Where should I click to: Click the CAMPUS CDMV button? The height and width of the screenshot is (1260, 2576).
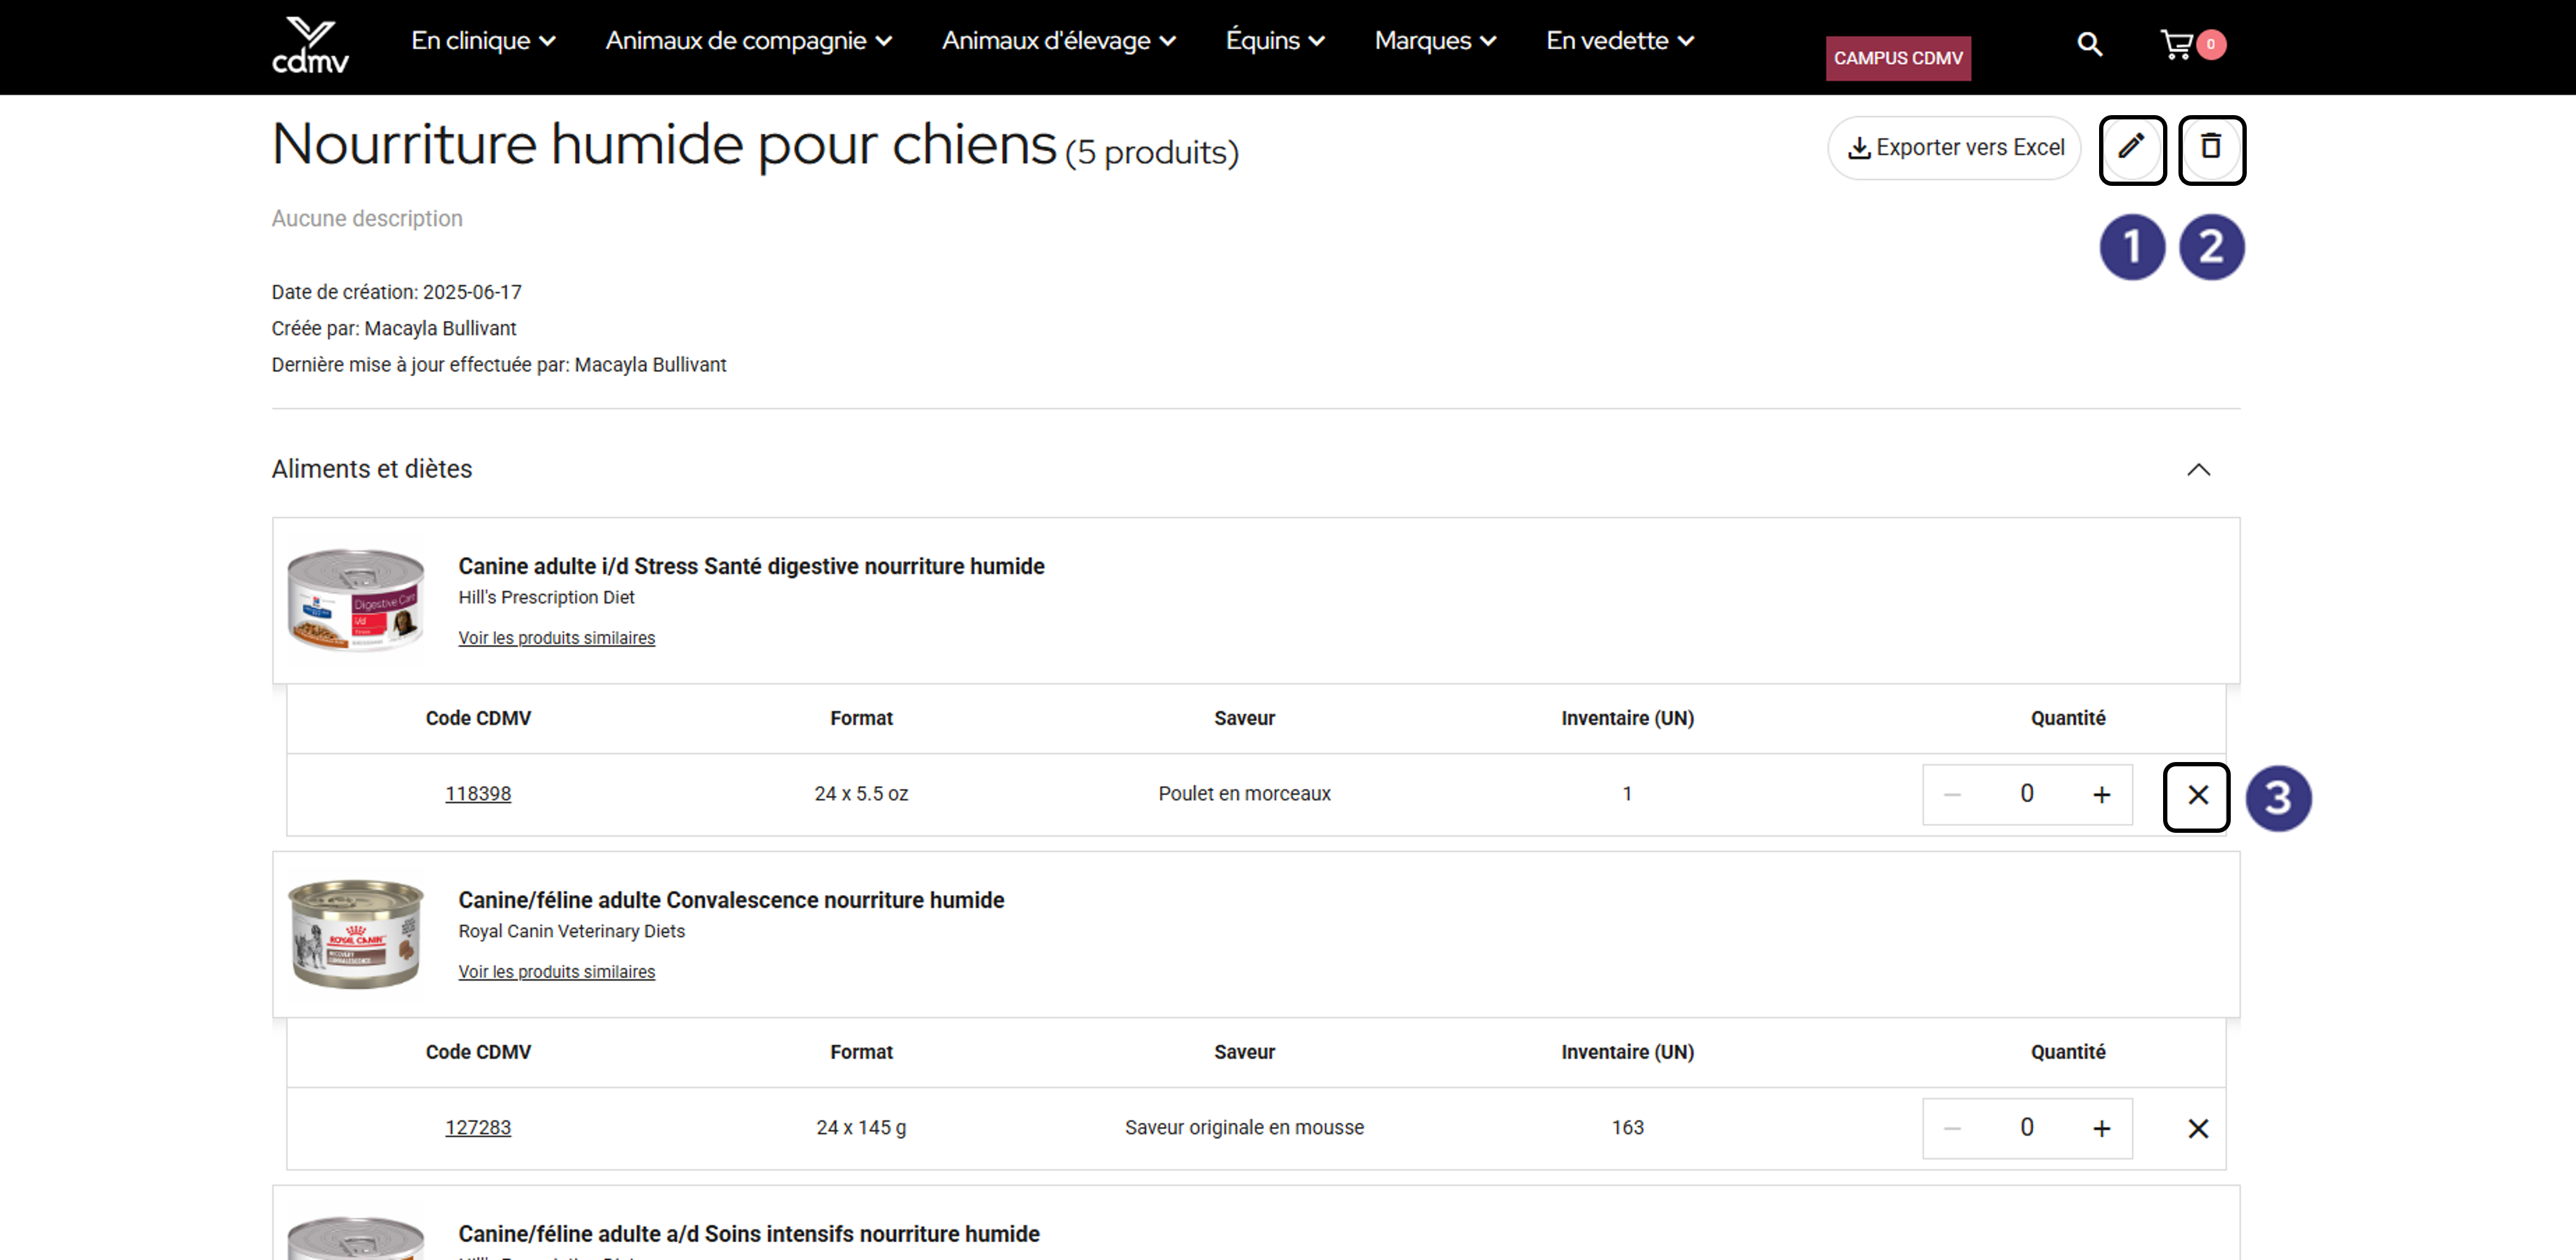[1897, 58]
